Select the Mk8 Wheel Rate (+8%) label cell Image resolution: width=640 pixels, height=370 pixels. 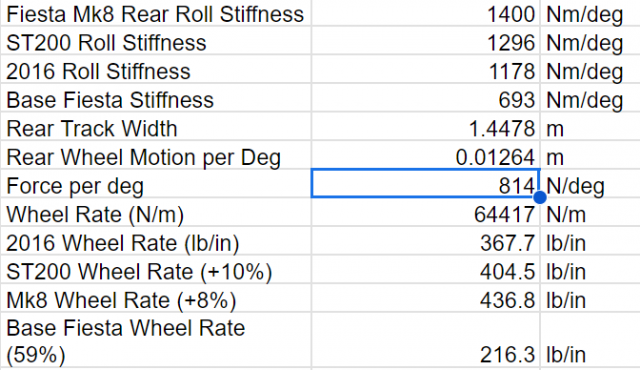coord(156,300)
